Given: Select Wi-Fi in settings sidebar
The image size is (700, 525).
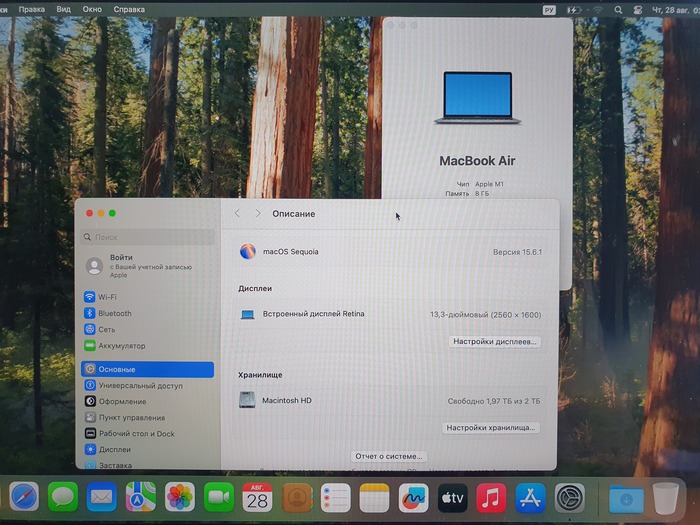Looking at the screenshot, I should (147, 297).
